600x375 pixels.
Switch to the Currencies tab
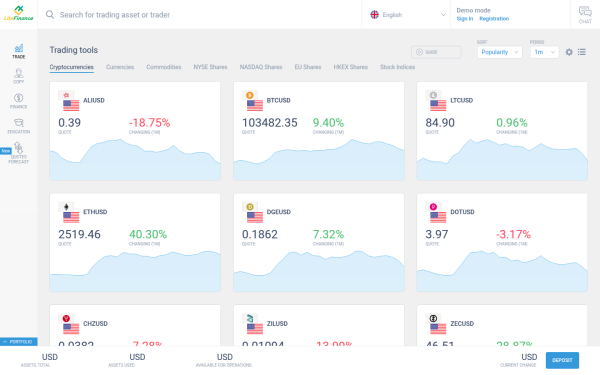tap(120, 67)
